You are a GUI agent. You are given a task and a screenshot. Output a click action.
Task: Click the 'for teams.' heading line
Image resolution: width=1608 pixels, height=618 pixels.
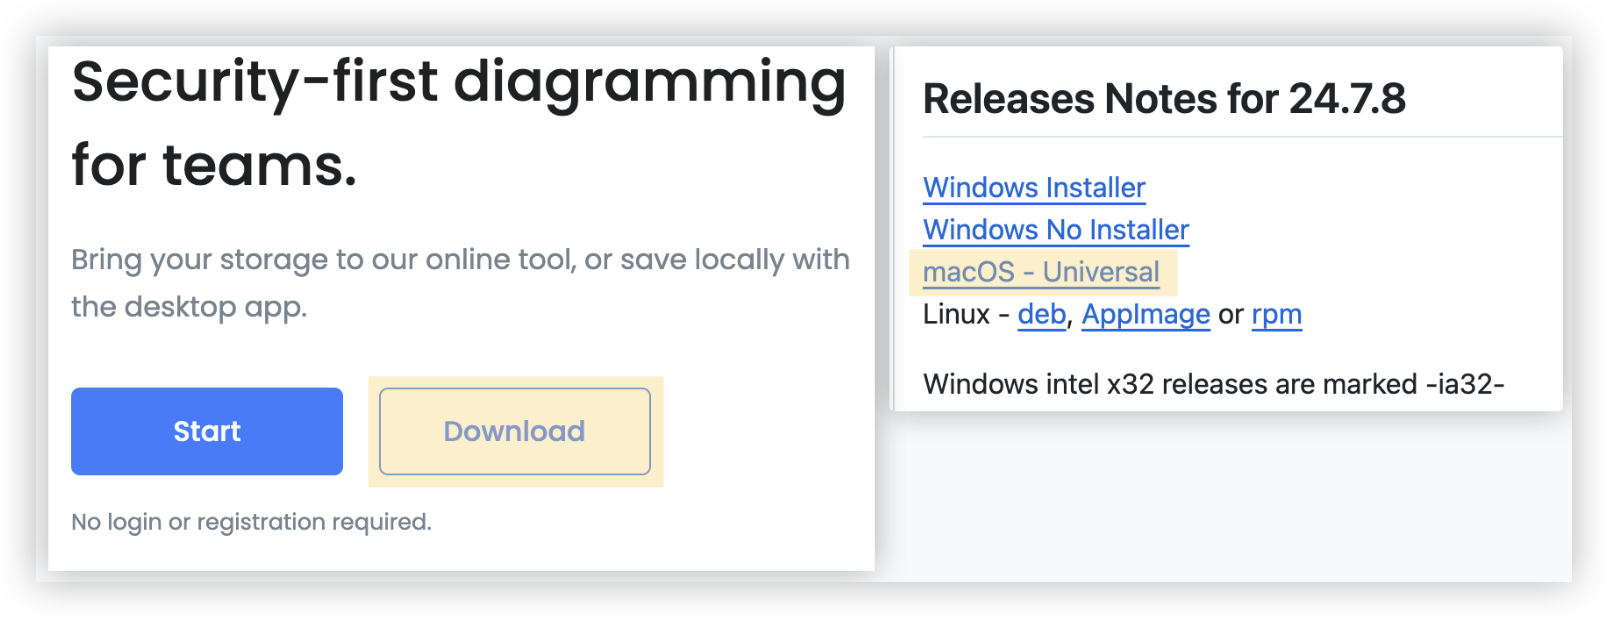point(214,165)
